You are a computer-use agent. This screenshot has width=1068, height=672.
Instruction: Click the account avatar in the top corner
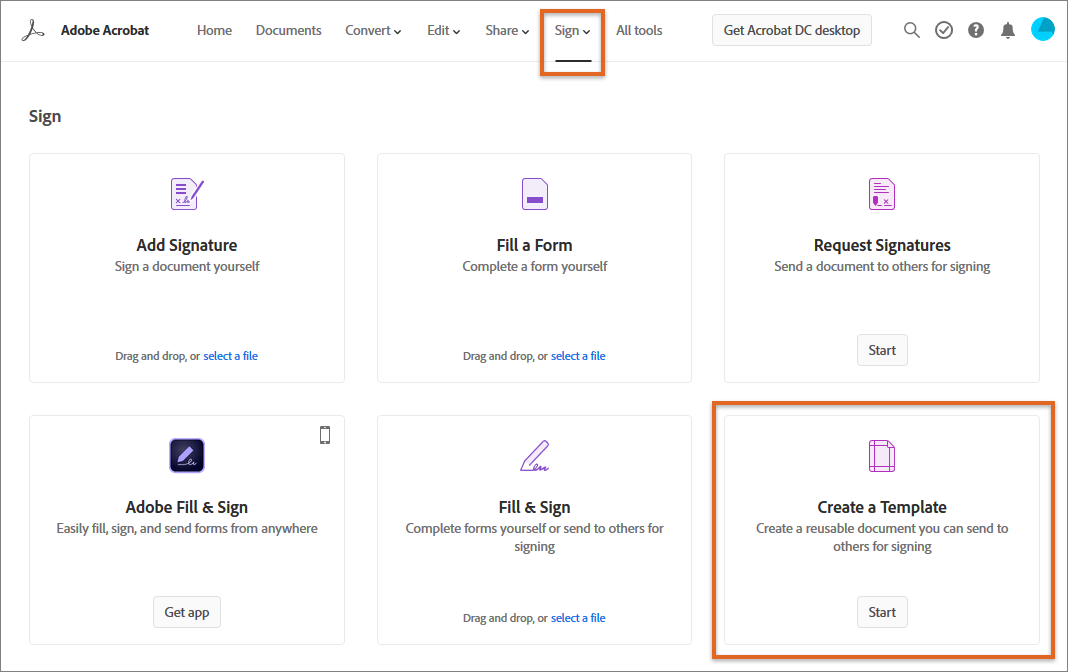[1043, 29]
